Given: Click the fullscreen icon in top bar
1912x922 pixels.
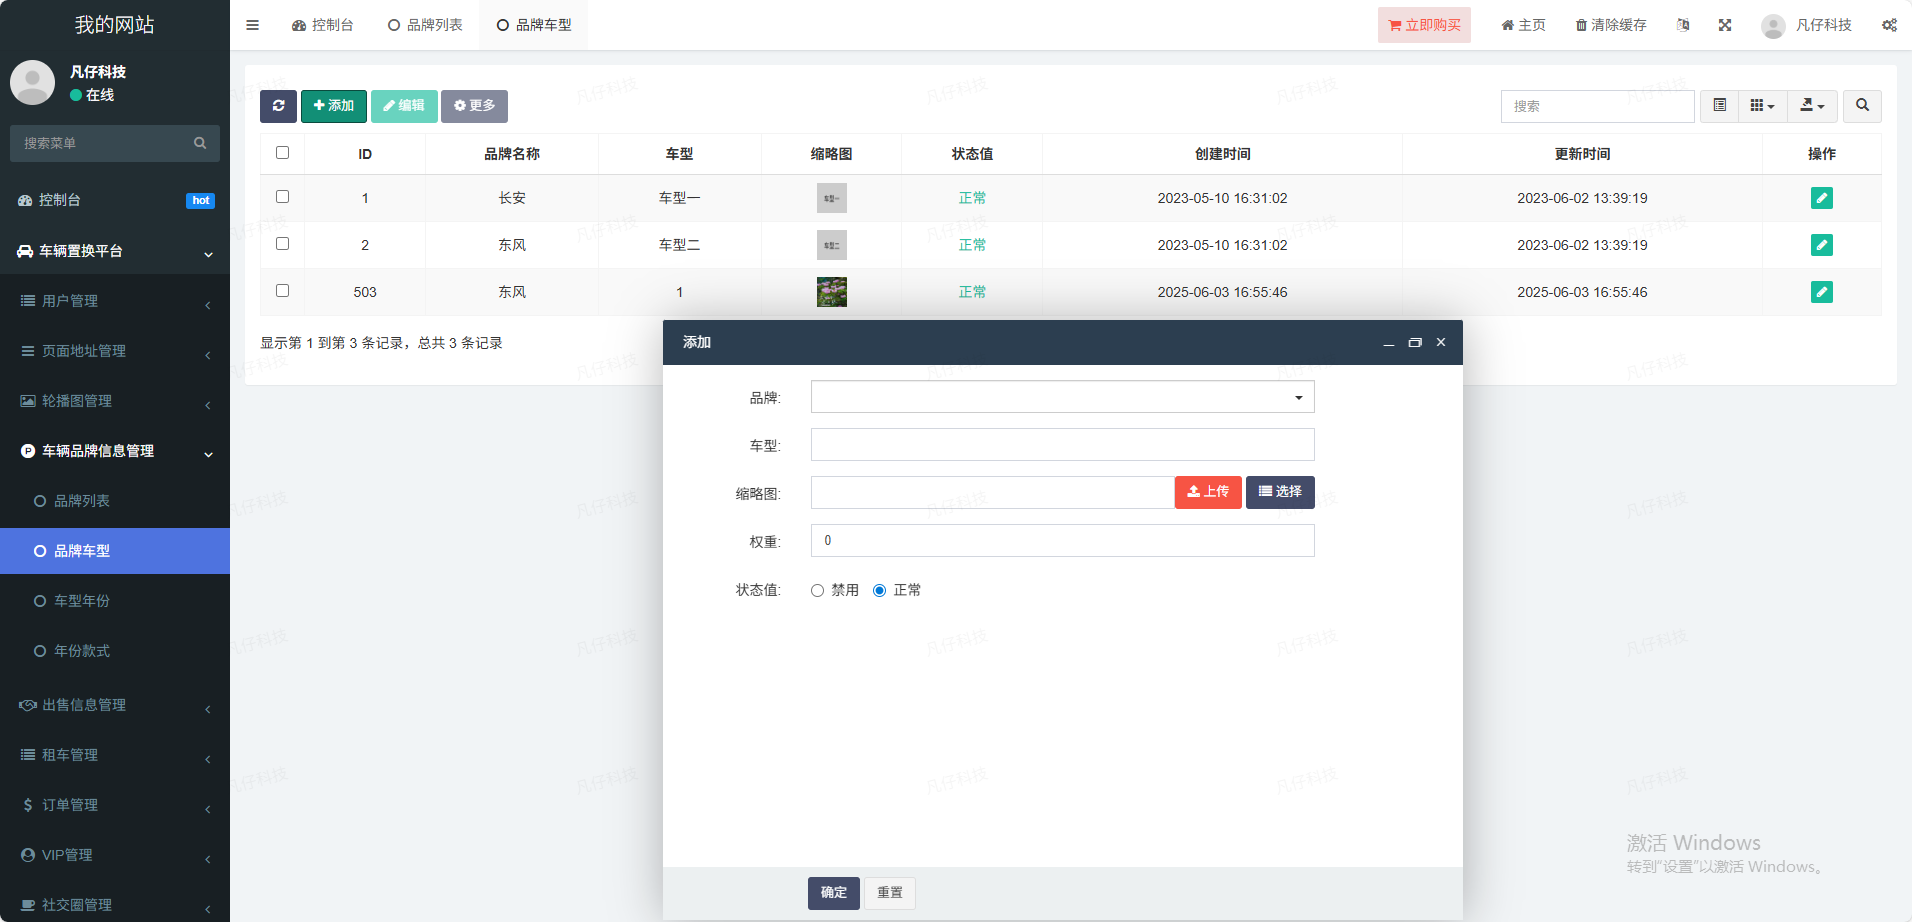Looking at the screenshot, I should [1725, 25].
